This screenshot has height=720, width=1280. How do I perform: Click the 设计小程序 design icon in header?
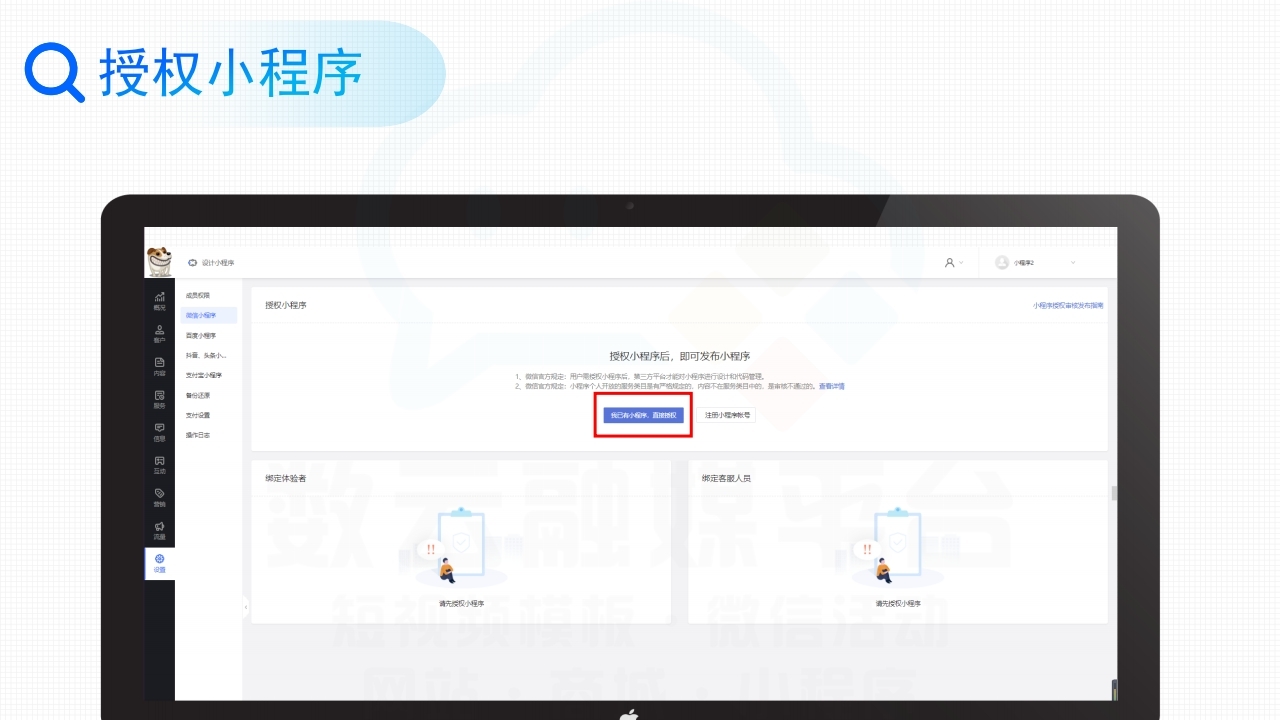pyautogui.click(x=193, y=263)
